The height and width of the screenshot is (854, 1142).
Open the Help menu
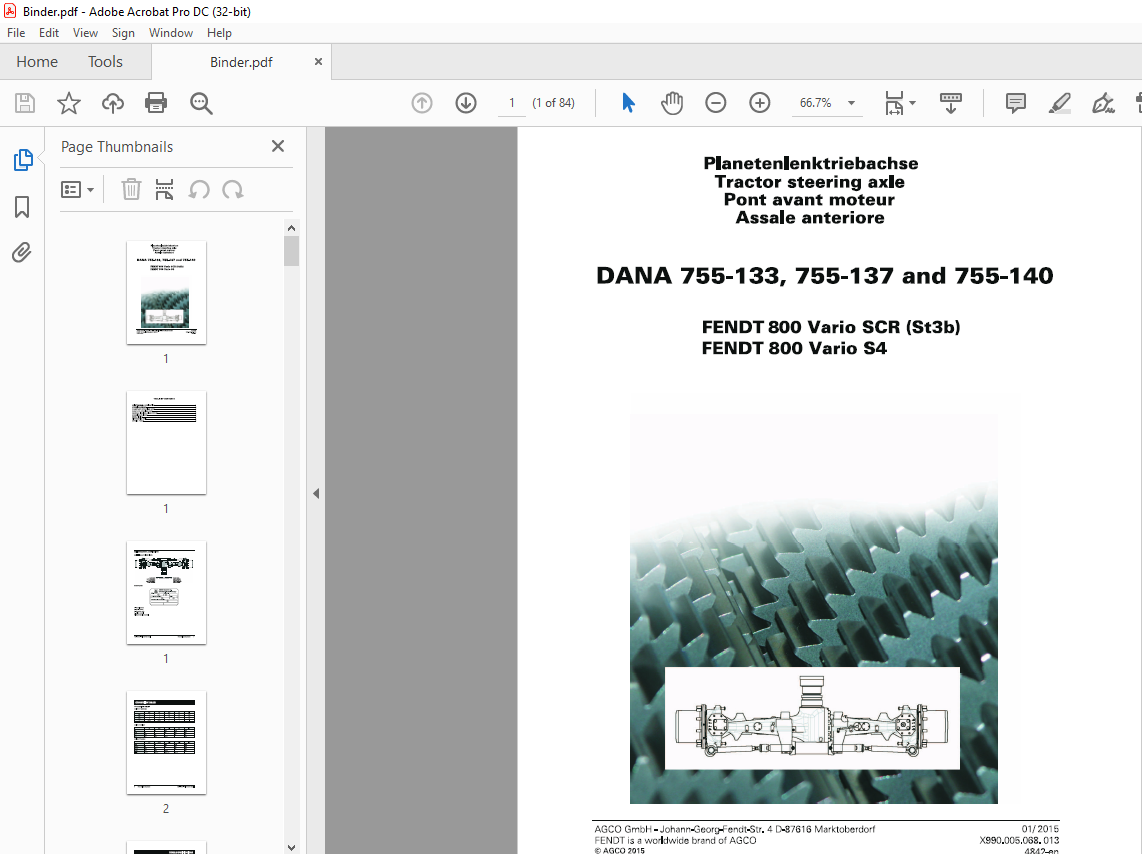(x=219, y=33)
